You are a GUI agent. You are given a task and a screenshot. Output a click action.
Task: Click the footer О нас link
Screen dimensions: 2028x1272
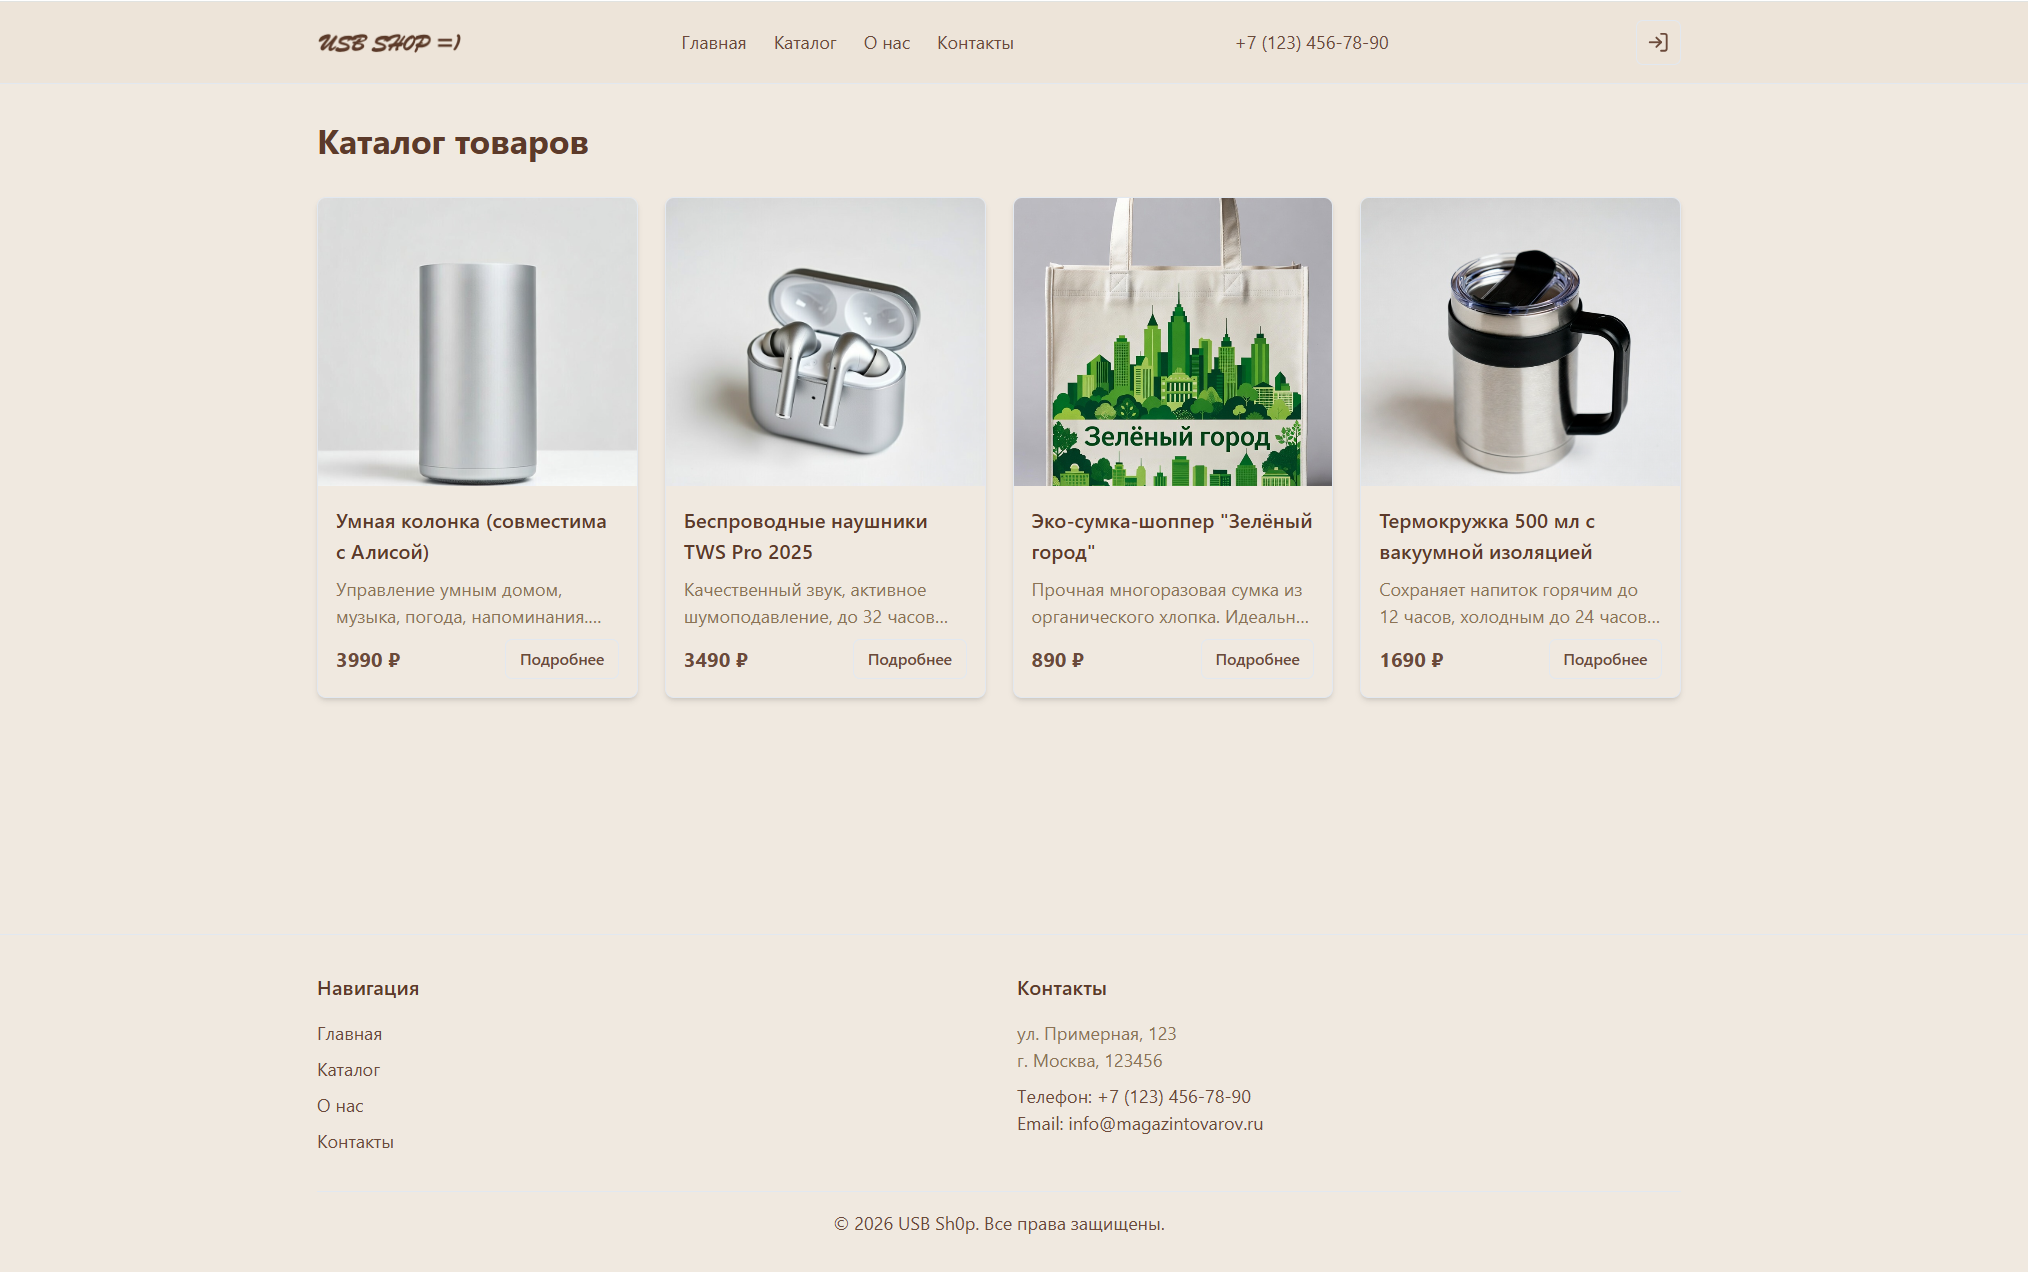coord(340,1106)
